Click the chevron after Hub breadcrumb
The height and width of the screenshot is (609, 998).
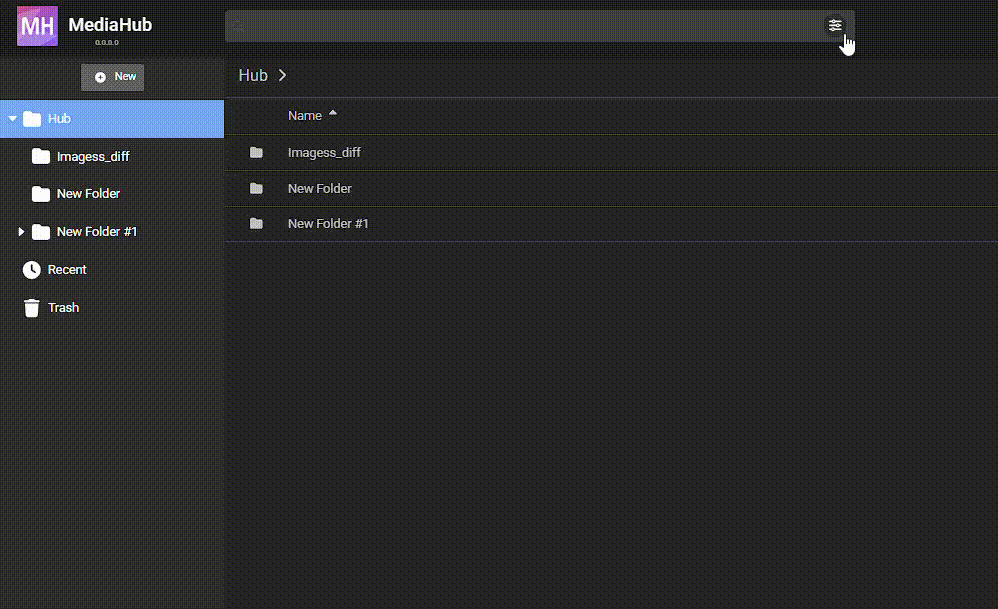[283, 75]
